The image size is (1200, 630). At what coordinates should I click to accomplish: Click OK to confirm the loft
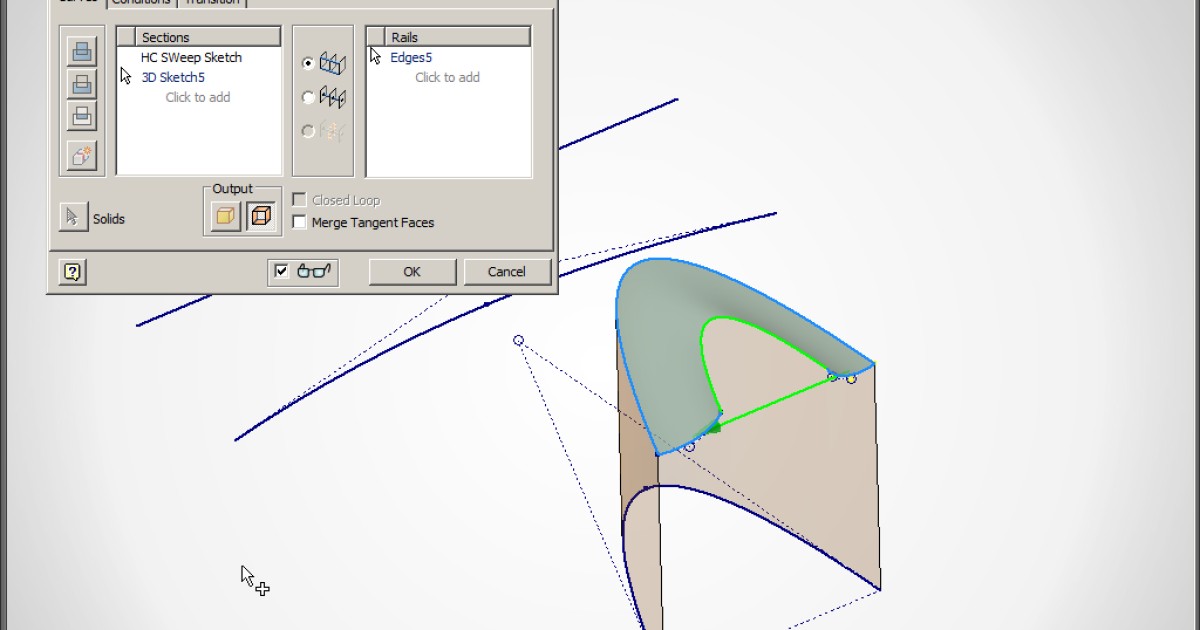411,271
